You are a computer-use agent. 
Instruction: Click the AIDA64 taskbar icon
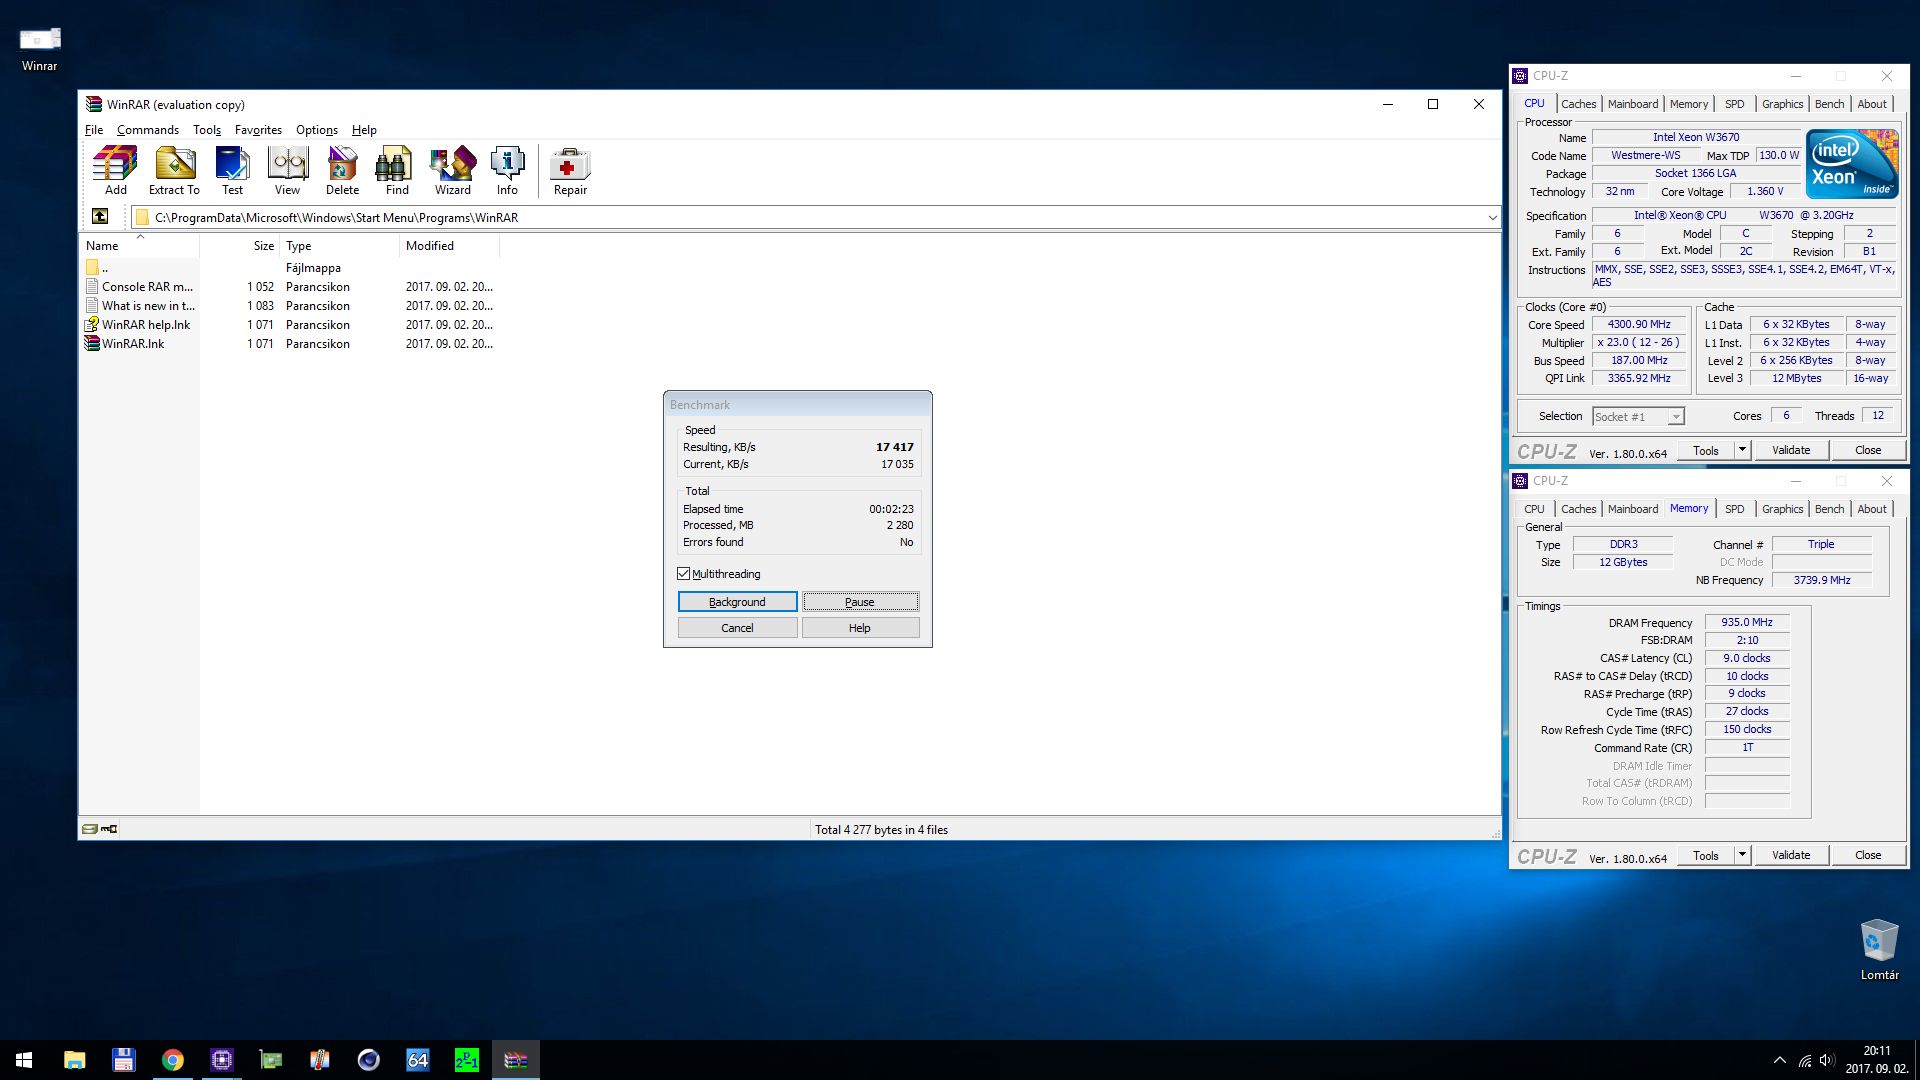pyautogui.click(x=417, y=1060)
